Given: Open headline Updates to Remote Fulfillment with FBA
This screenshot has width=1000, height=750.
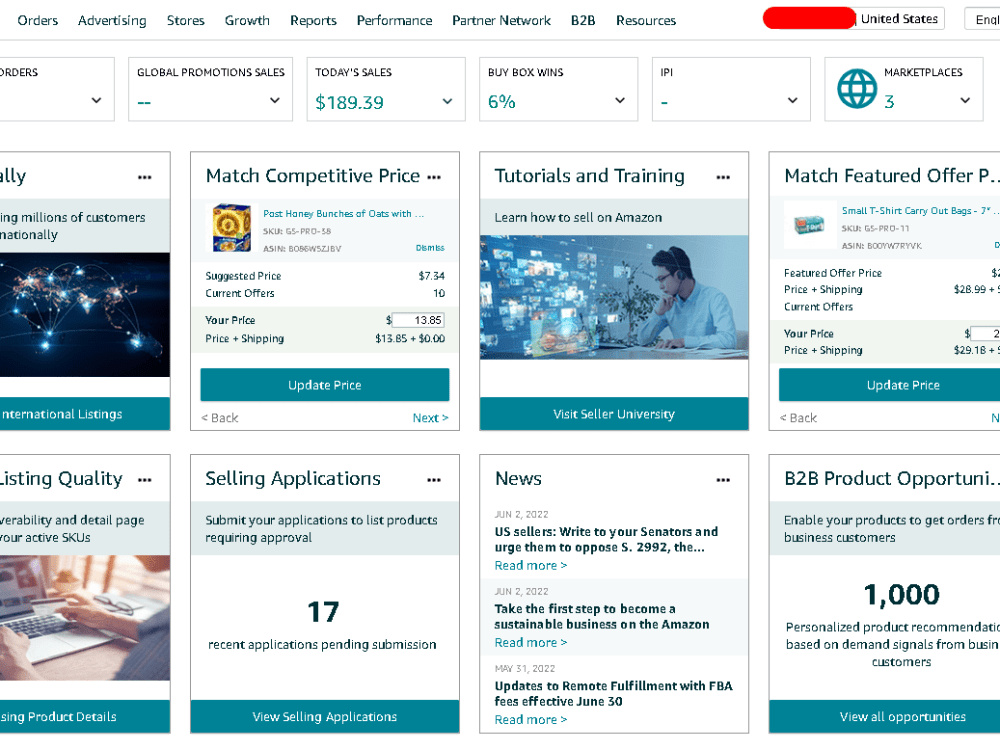Looking at the screenshot, I should [x=614, y=694].
